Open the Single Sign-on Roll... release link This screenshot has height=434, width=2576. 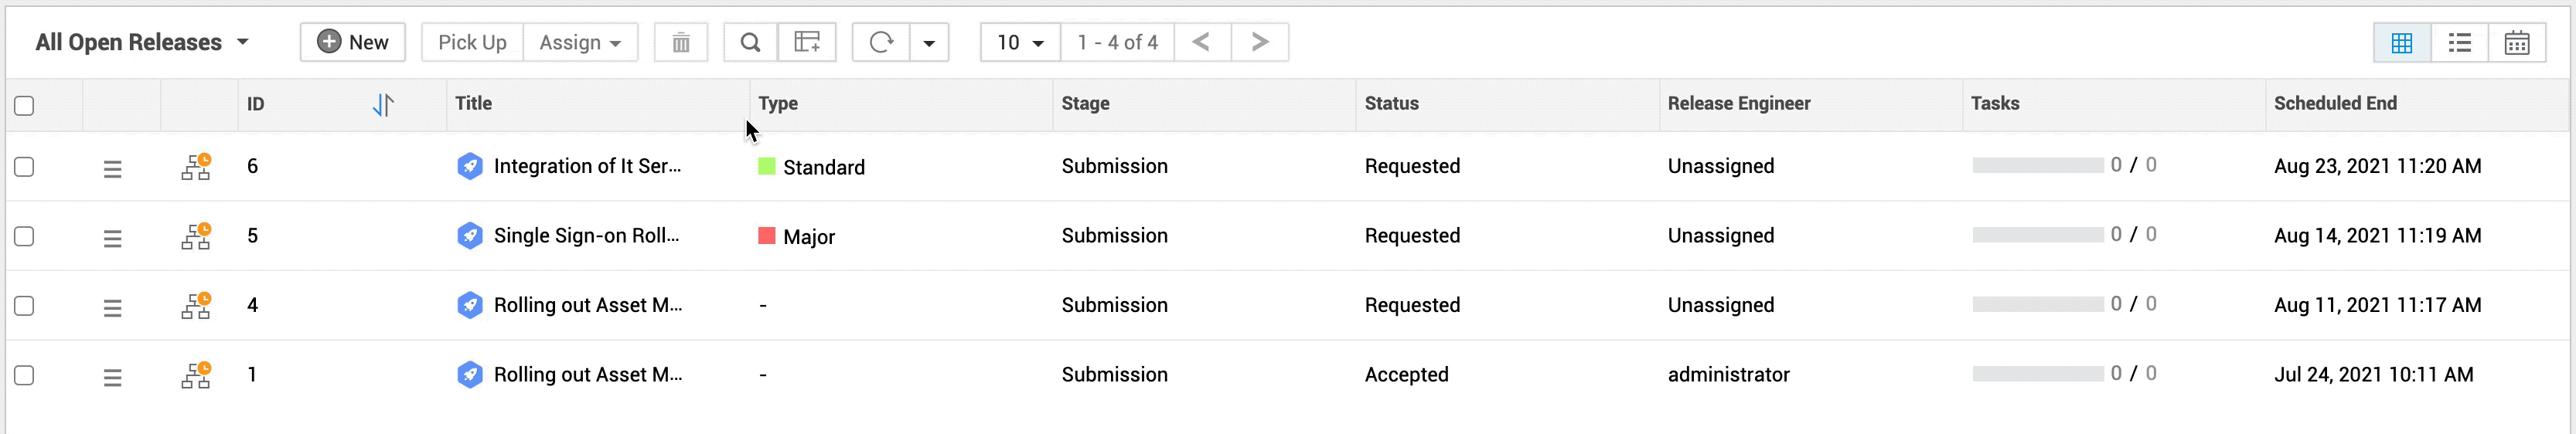pyautogui.click(x=586, y=236)
